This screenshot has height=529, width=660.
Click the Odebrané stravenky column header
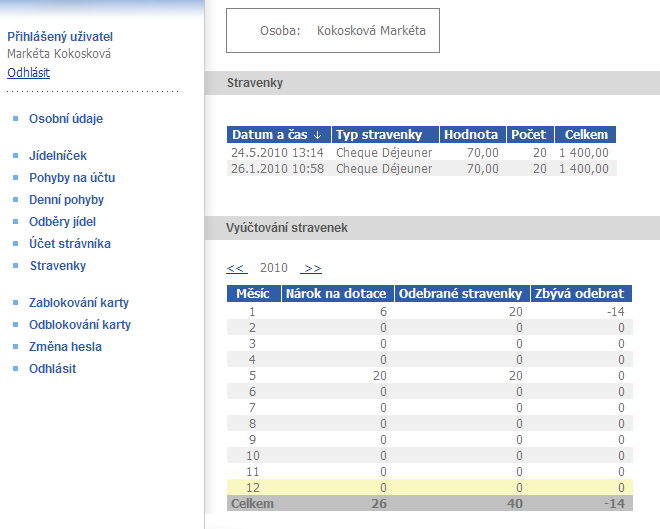coord(460,293)
